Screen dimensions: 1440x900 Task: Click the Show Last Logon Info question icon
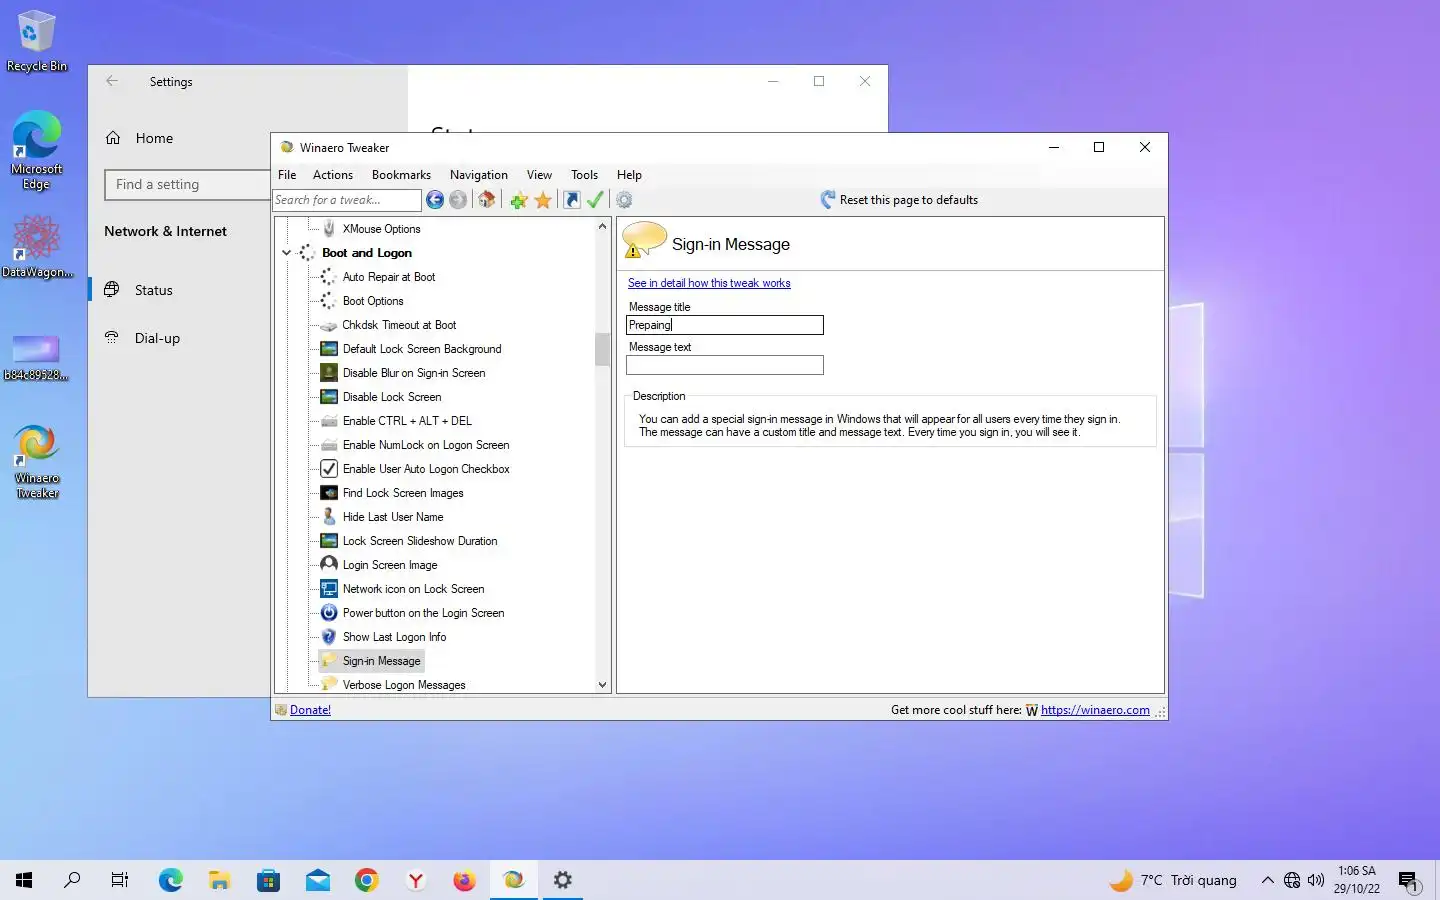(328, 637)
